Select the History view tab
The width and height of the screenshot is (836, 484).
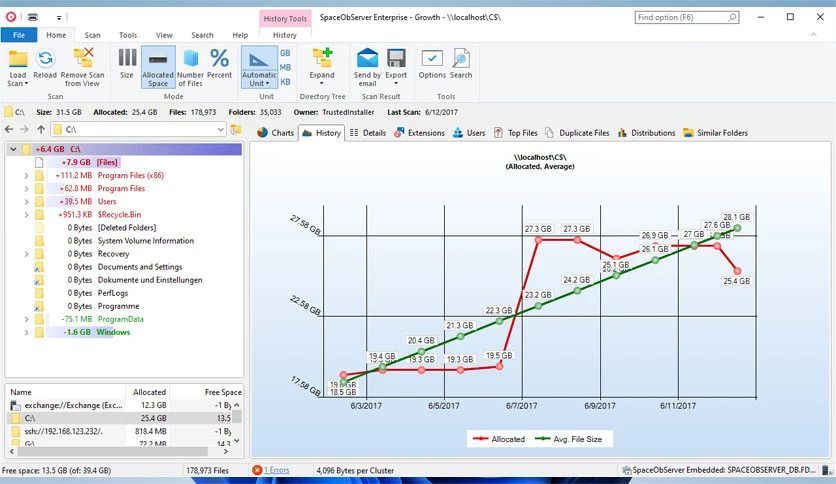321,133
